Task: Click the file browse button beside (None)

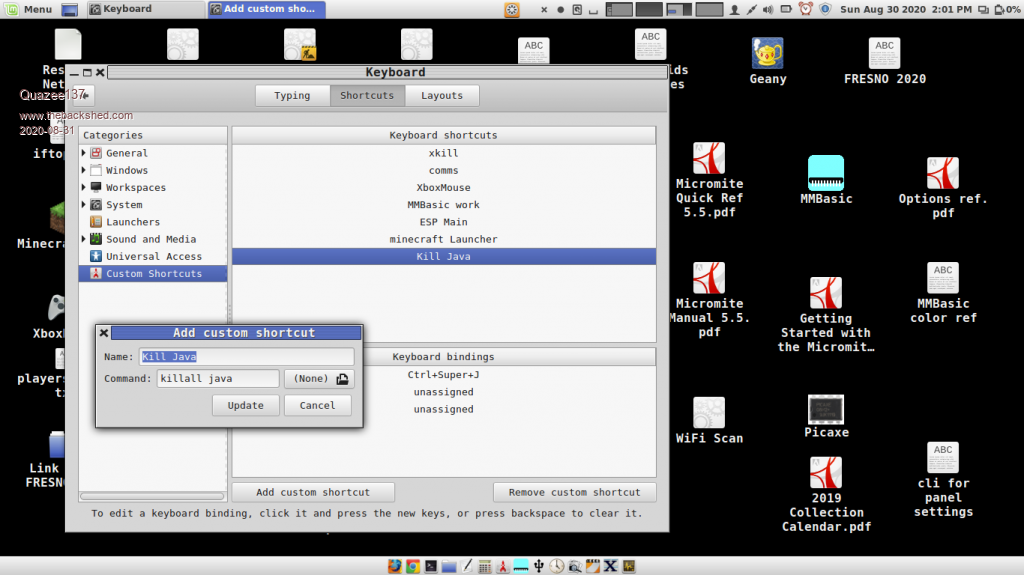Action: (x=342, y=379)
